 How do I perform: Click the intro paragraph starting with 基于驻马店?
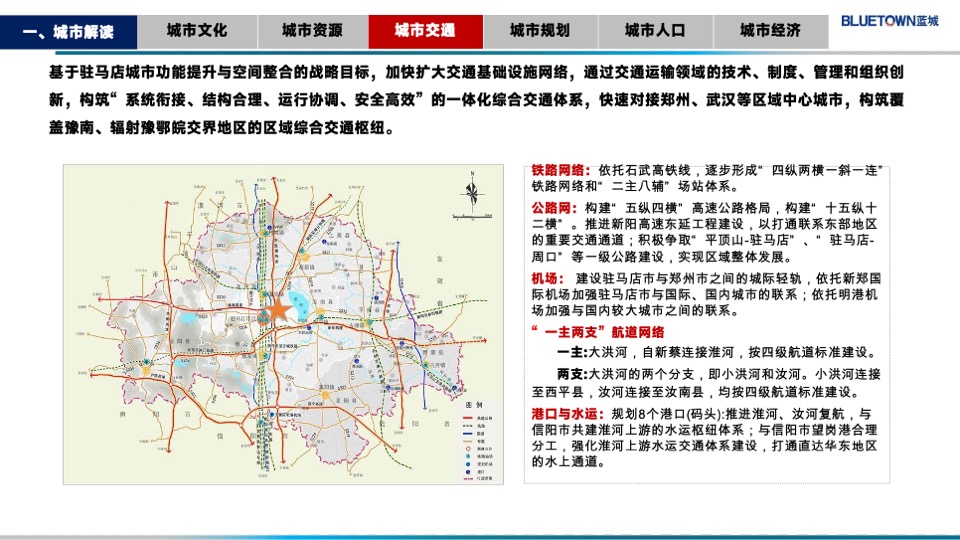click(x=478, y=100)
